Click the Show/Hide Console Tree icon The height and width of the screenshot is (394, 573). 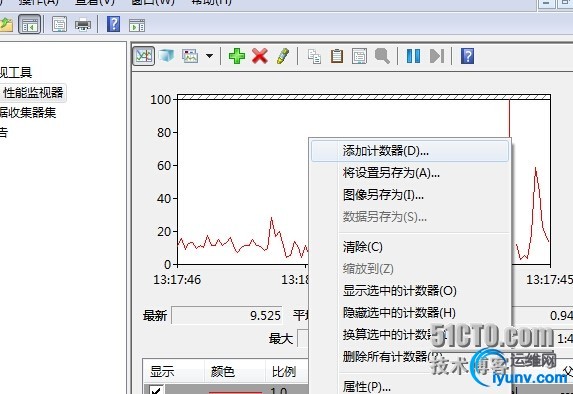[30, 24]
